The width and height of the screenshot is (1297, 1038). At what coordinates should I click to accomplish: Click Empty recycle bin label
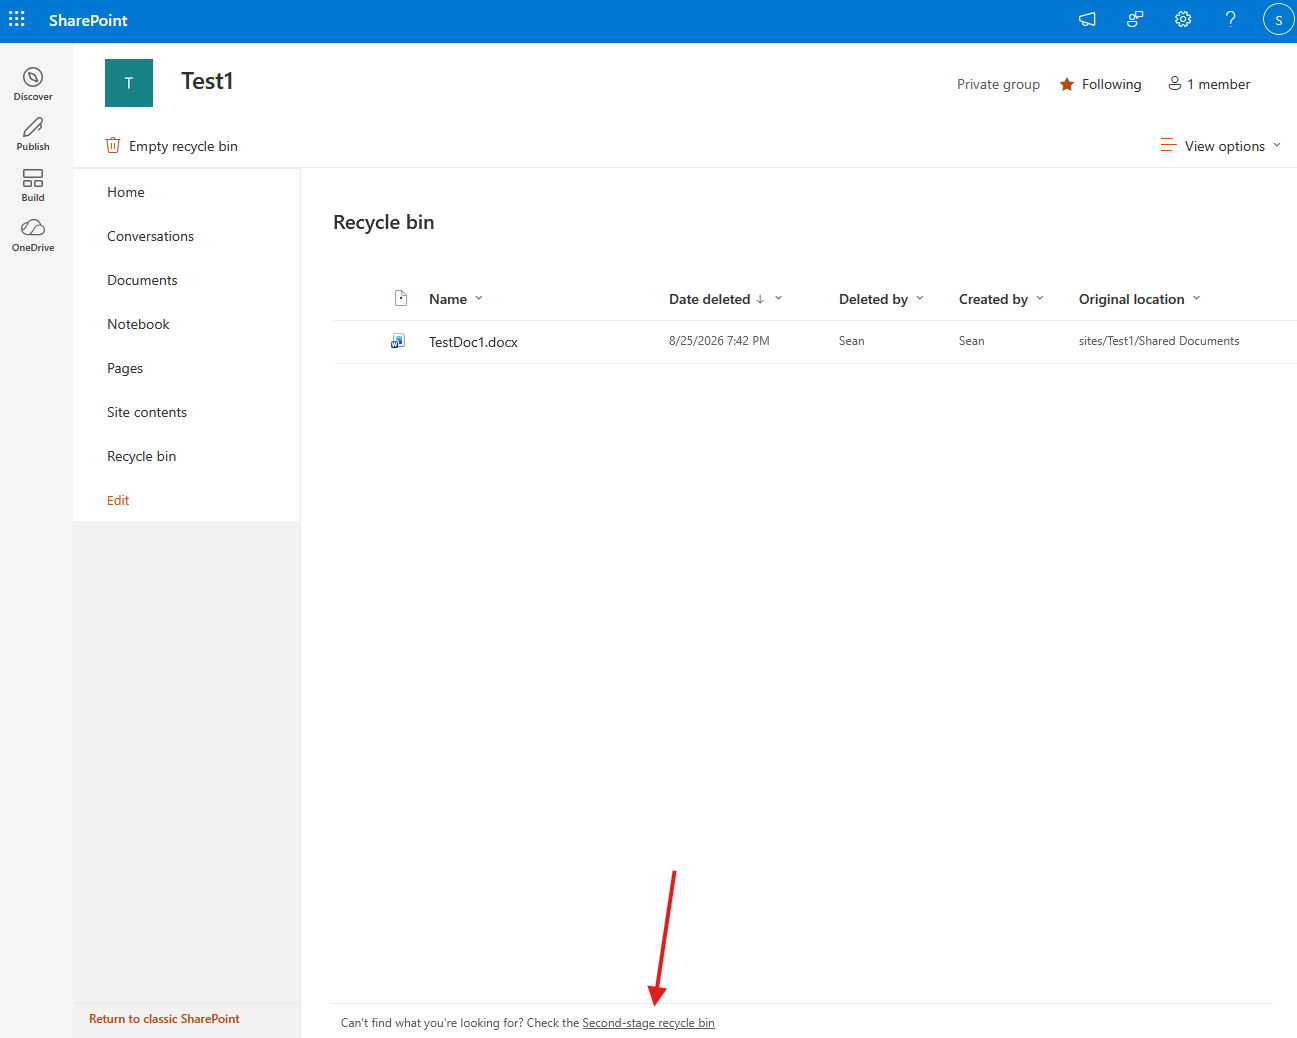183,146
